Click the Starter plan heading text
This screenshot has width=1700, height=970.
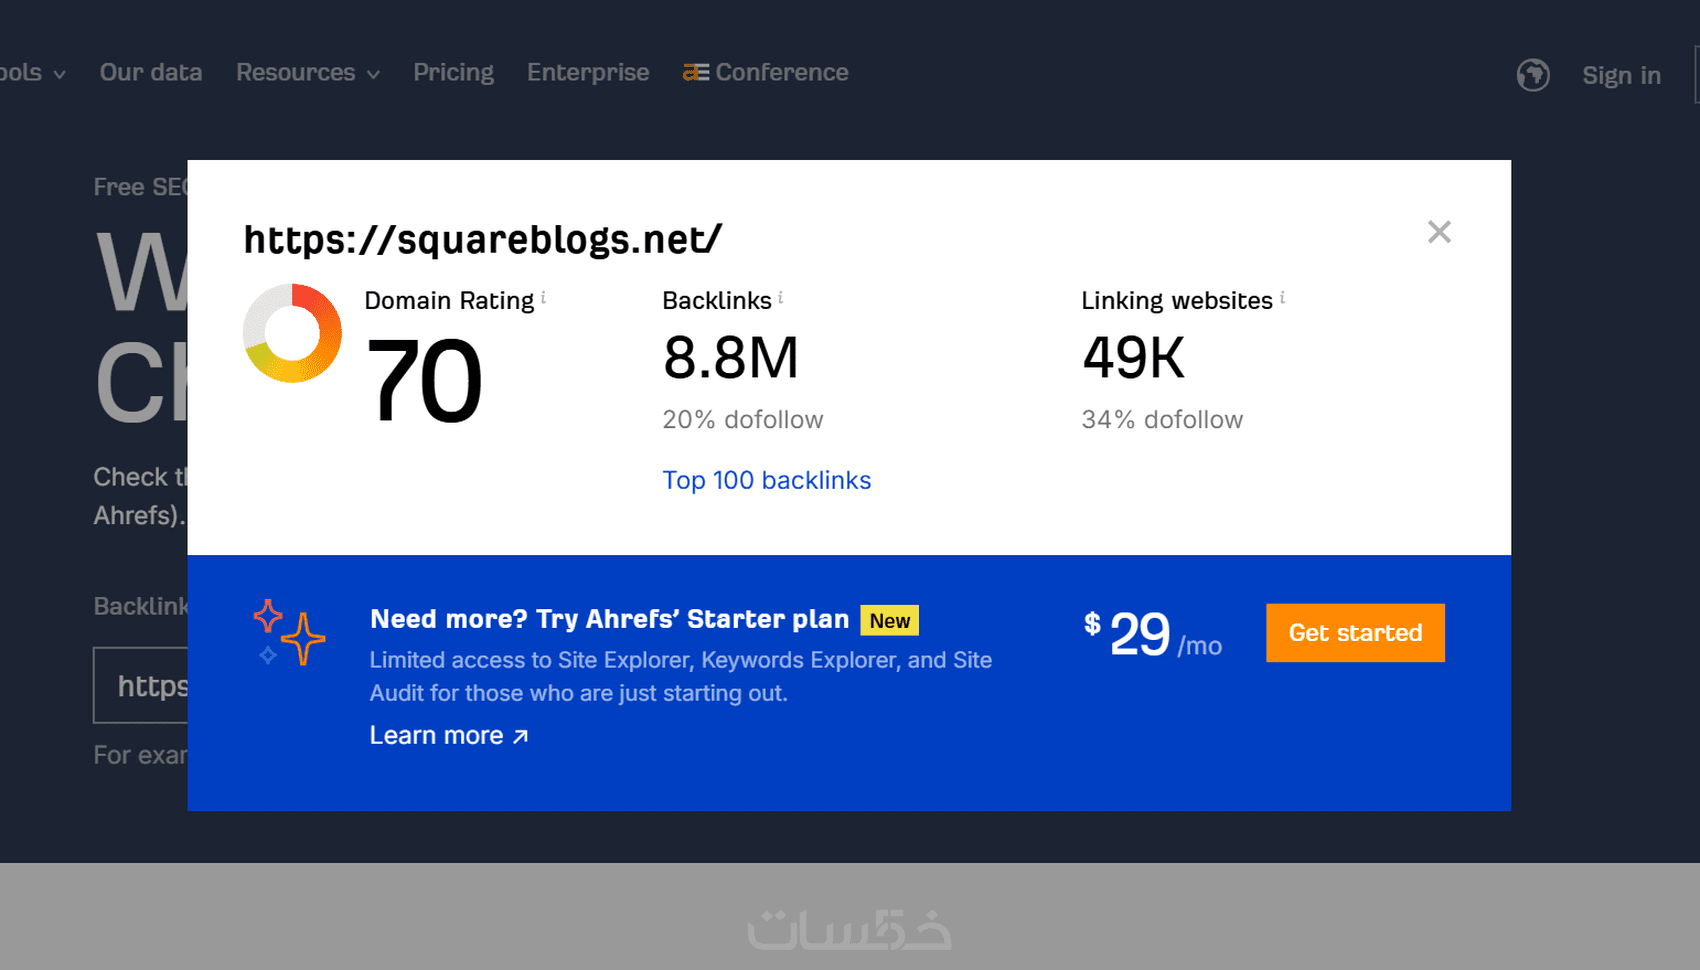click(x=610, y=619)
